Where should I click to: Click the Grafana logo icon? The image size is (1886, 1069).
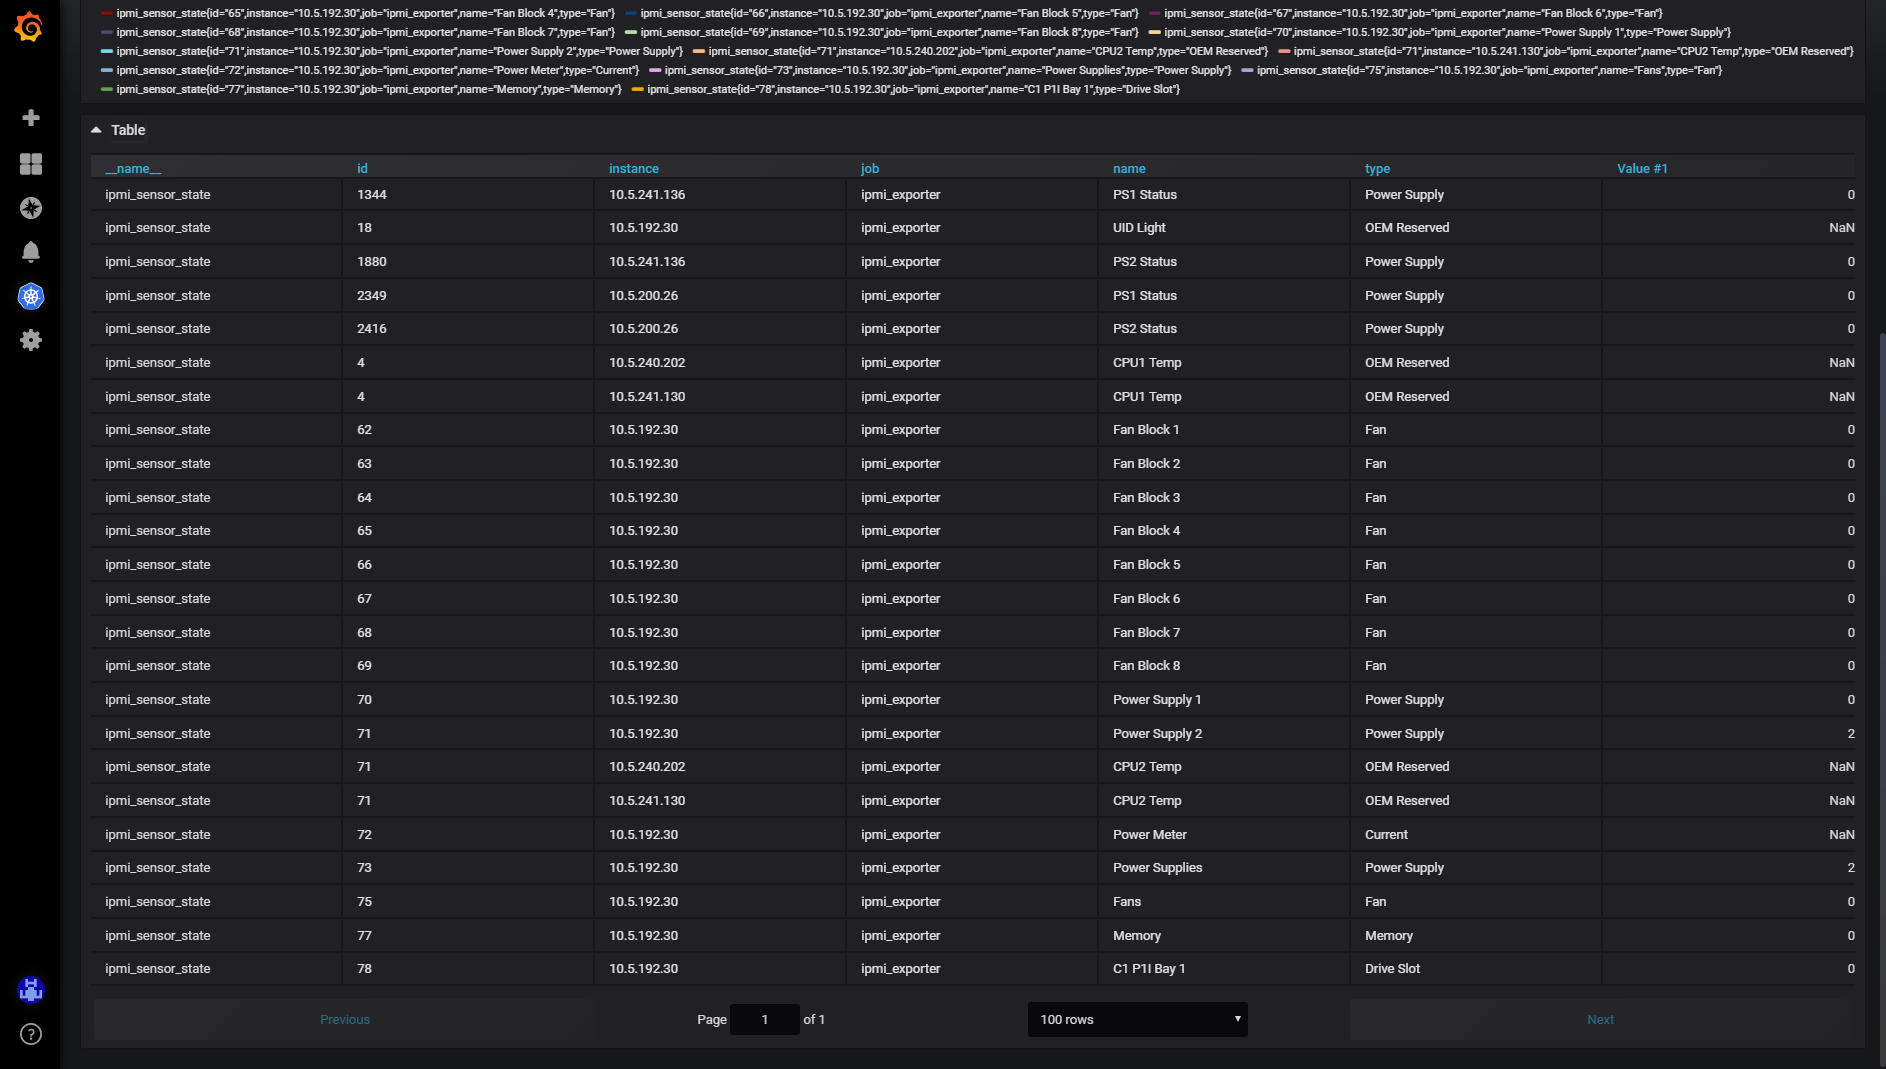tap(30, 27)
